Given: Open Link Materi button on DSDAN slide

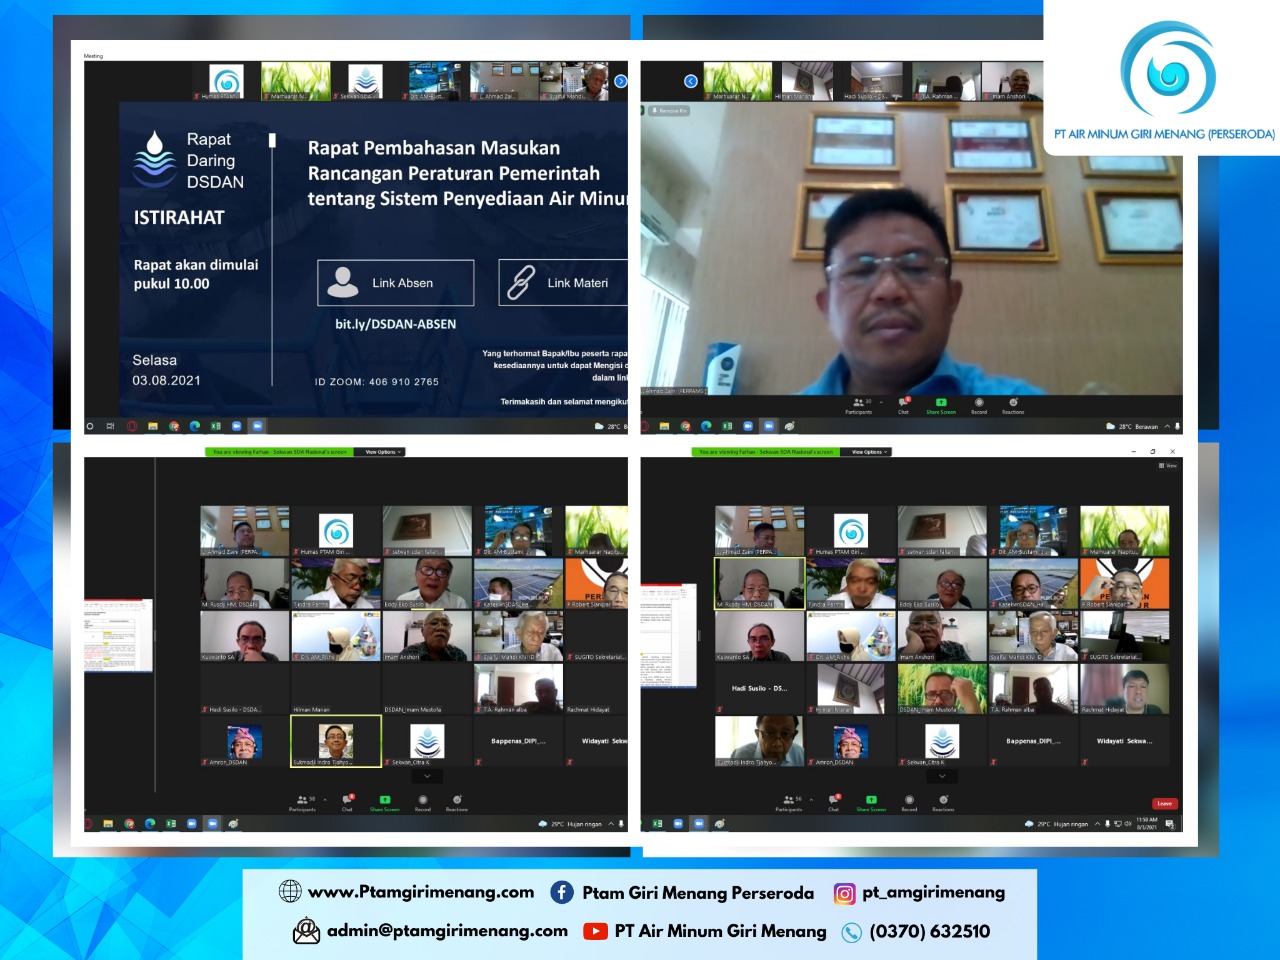Looking at the screenshot, I should pyautogui.click(x=563, y=283).
